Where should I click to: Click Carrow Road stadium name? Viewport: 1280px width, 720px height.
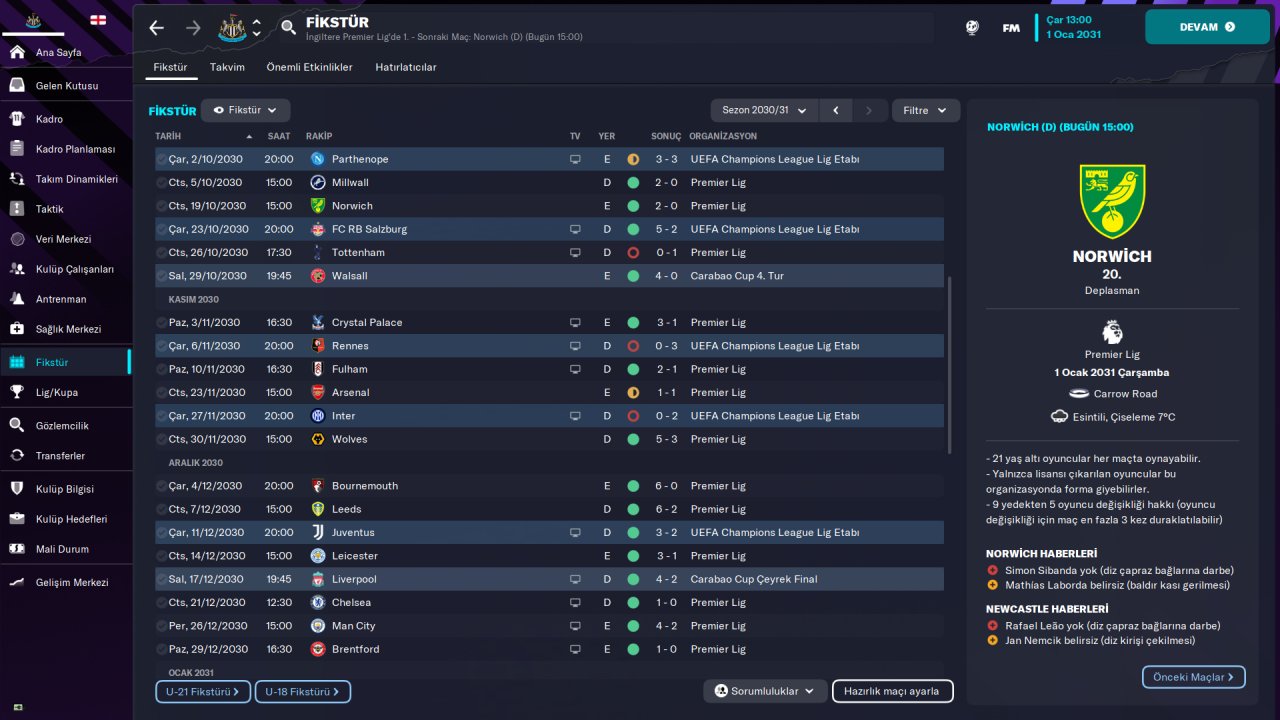[x=1125, y=394]
